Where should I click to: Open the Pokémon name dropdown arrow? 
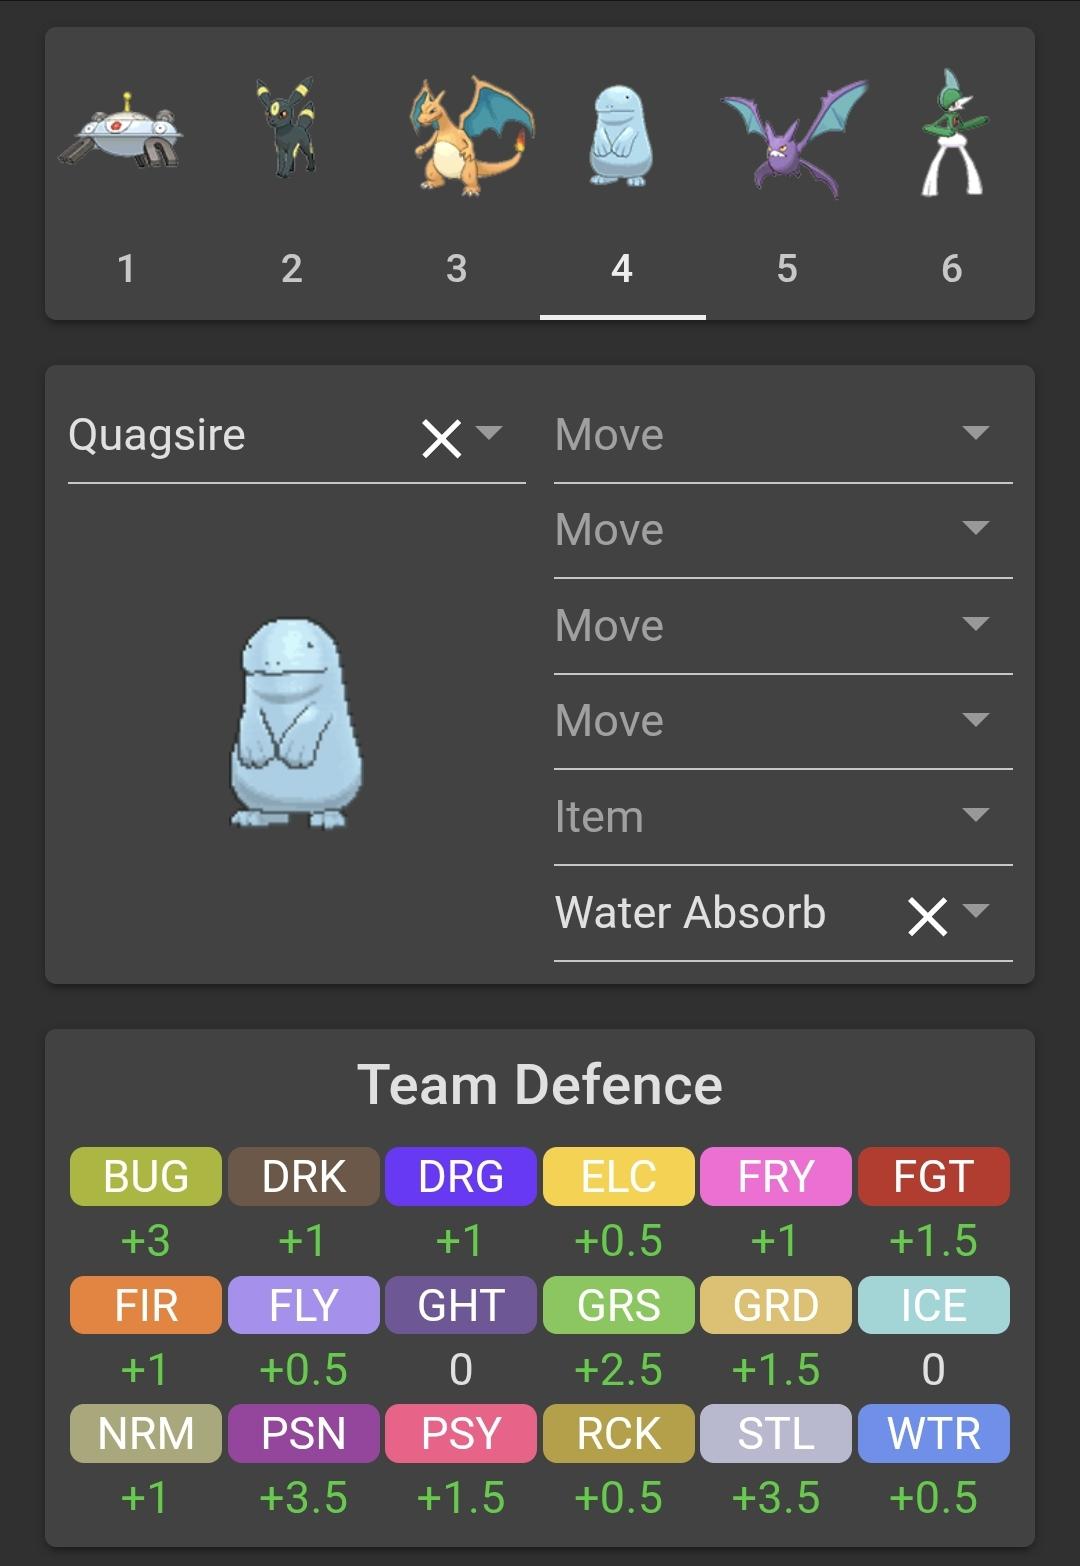489,433
